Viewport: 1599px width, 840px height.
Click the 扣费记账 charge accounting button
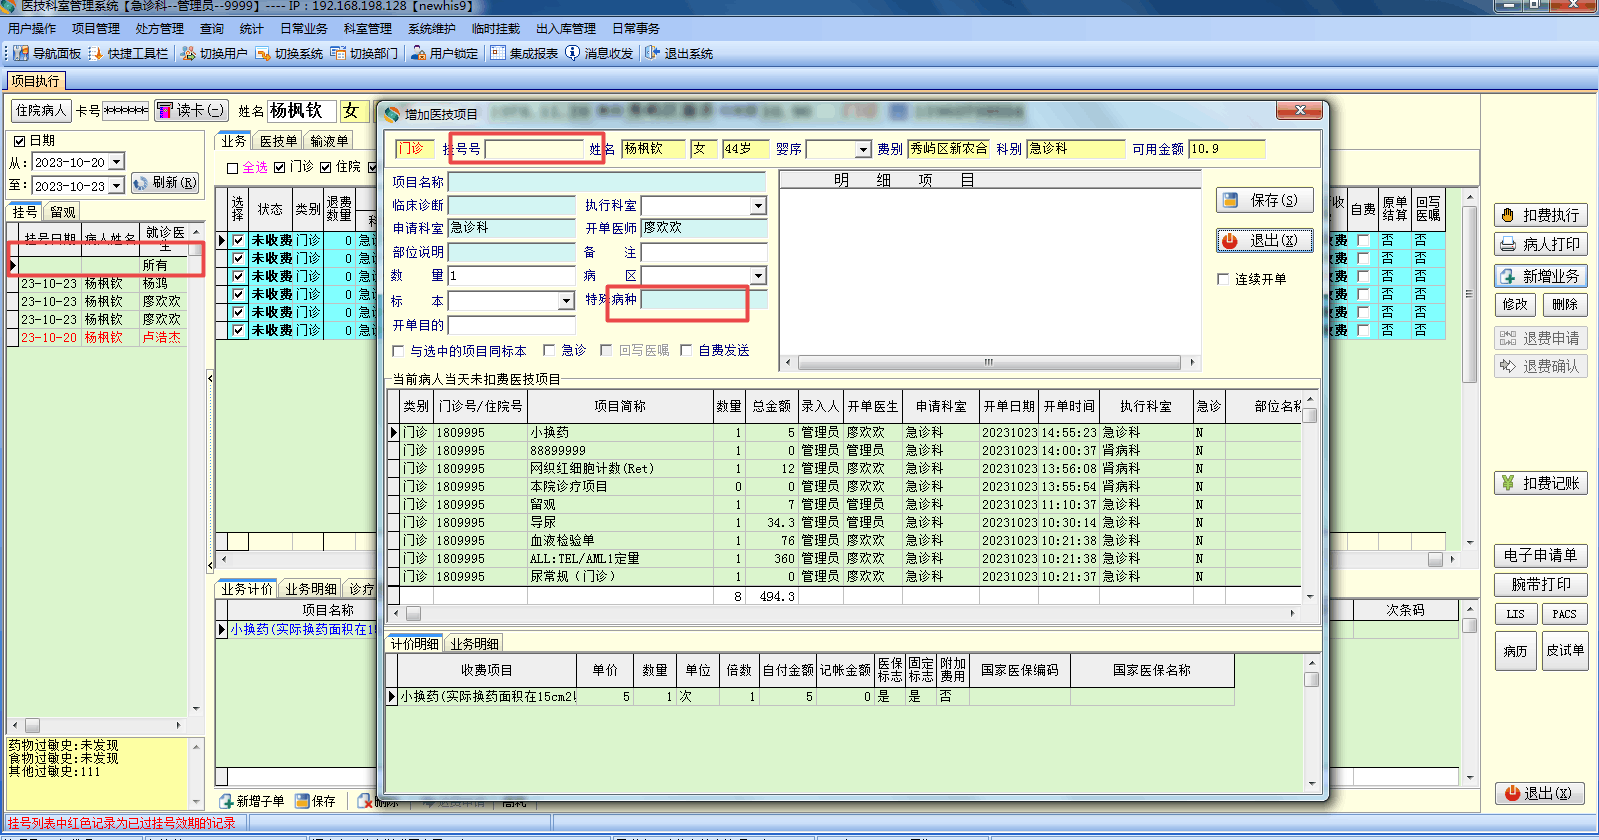pyautogui.click(x=1541, y=483)
